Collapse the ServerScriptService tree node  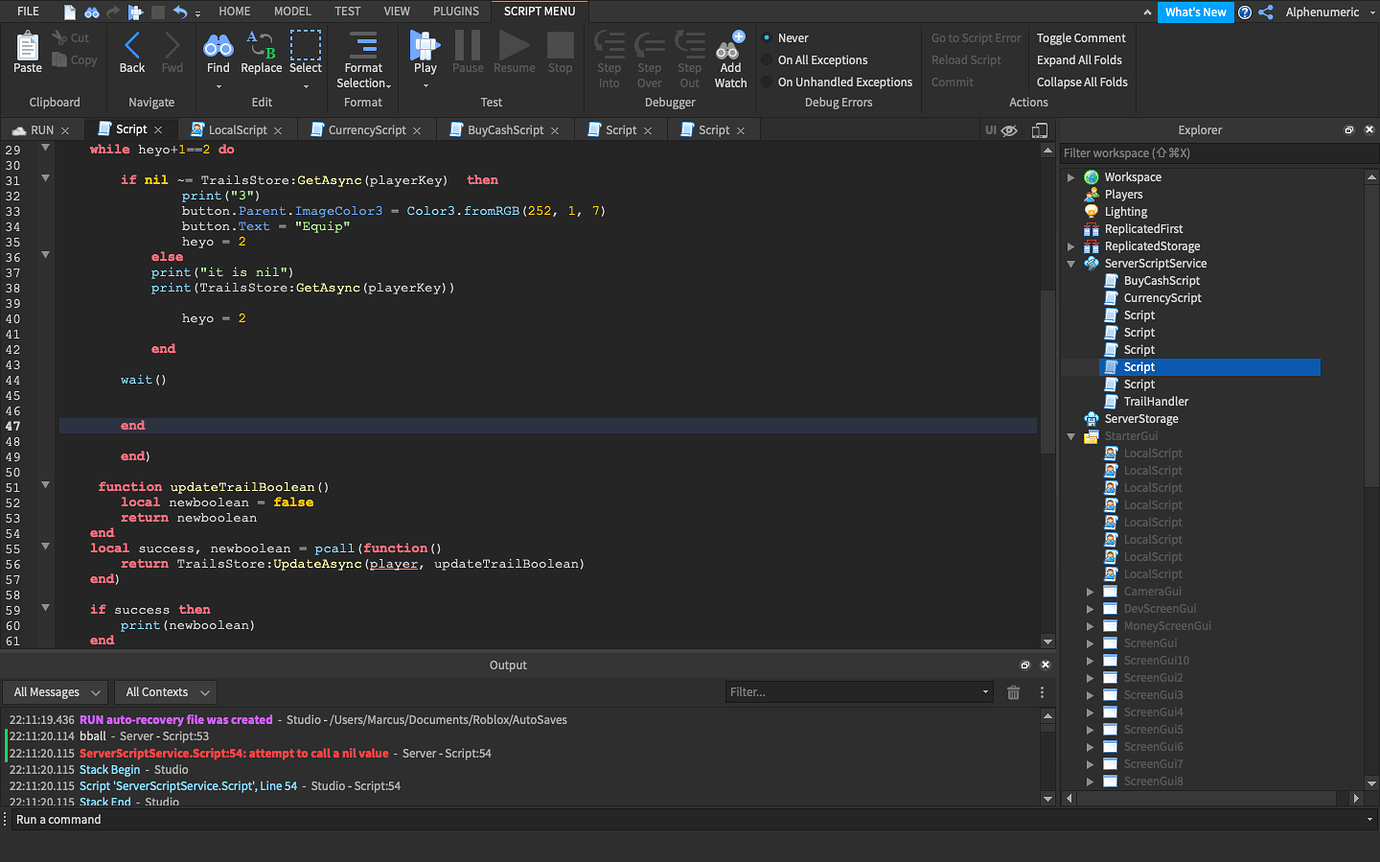point(1071,263)
